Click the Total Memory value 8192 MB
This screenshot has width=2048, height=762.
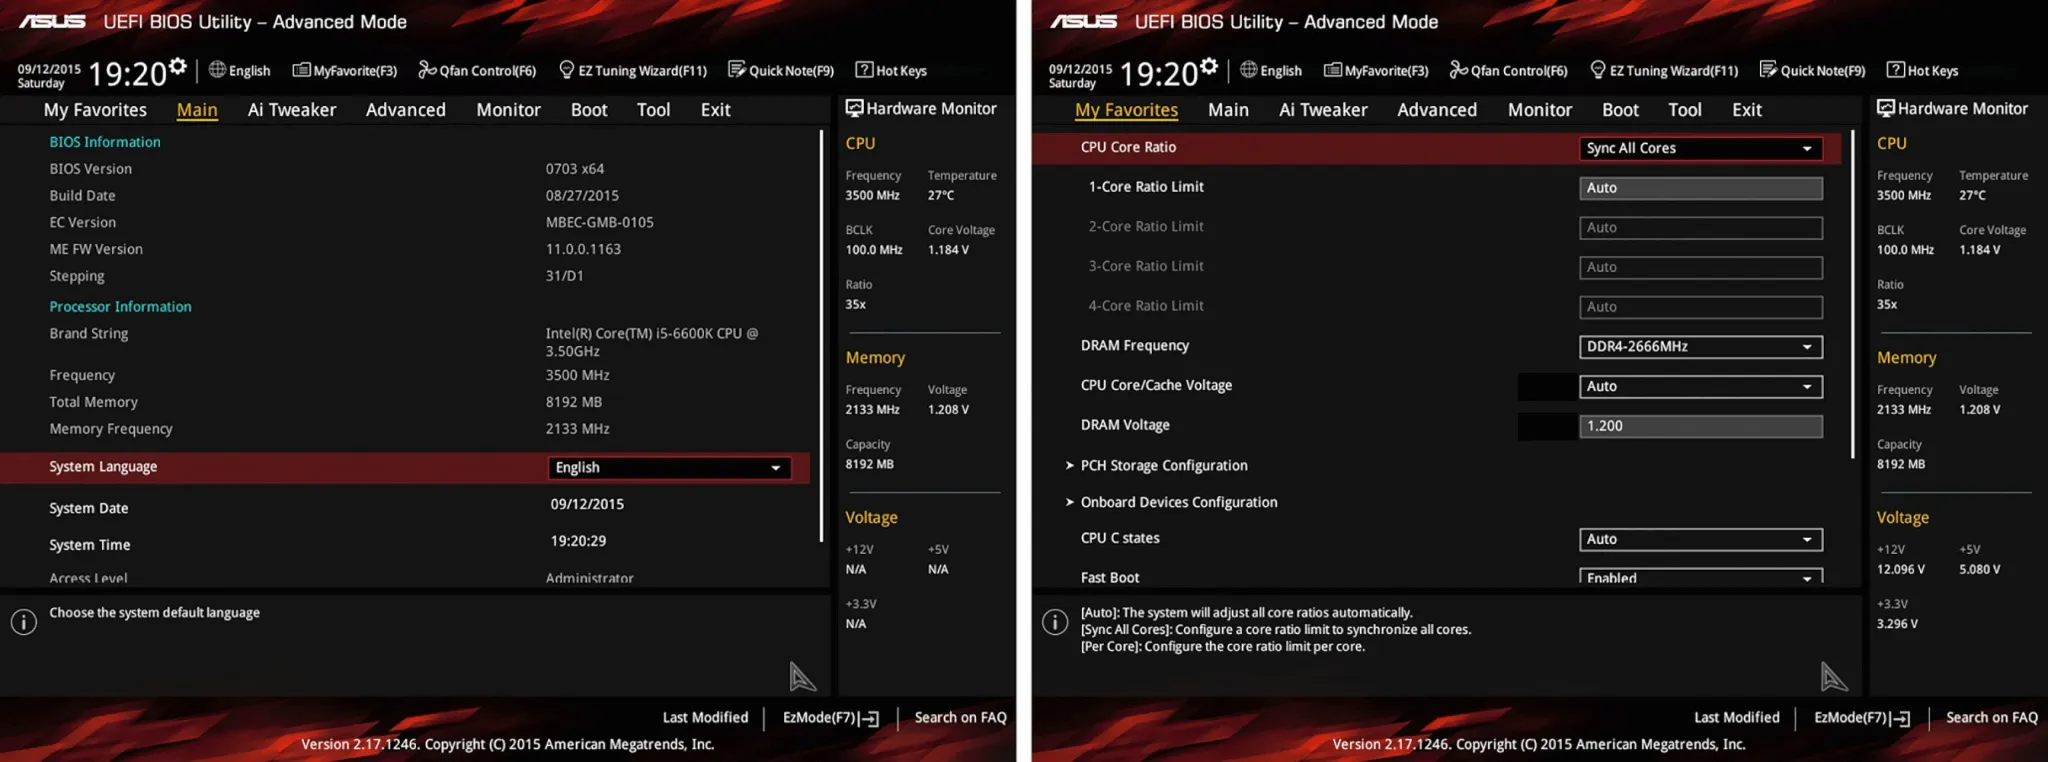click(574, 402)
